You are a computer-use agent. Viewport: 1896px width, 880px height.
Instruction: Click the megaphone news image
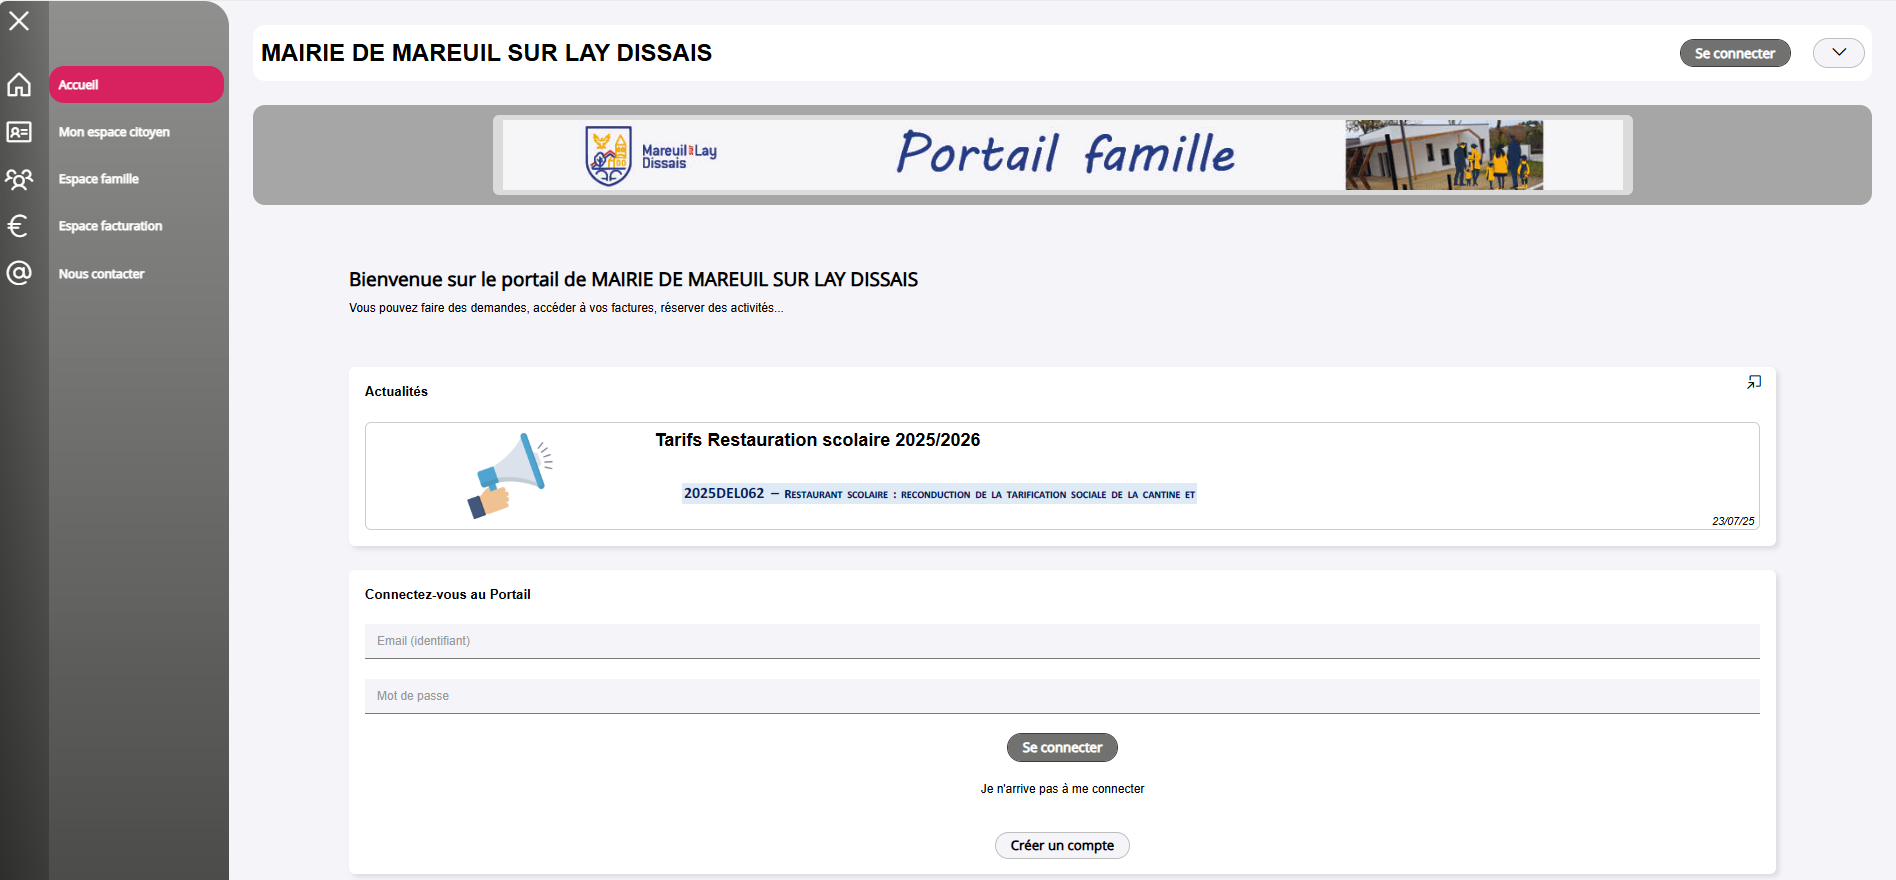(510, 476)
